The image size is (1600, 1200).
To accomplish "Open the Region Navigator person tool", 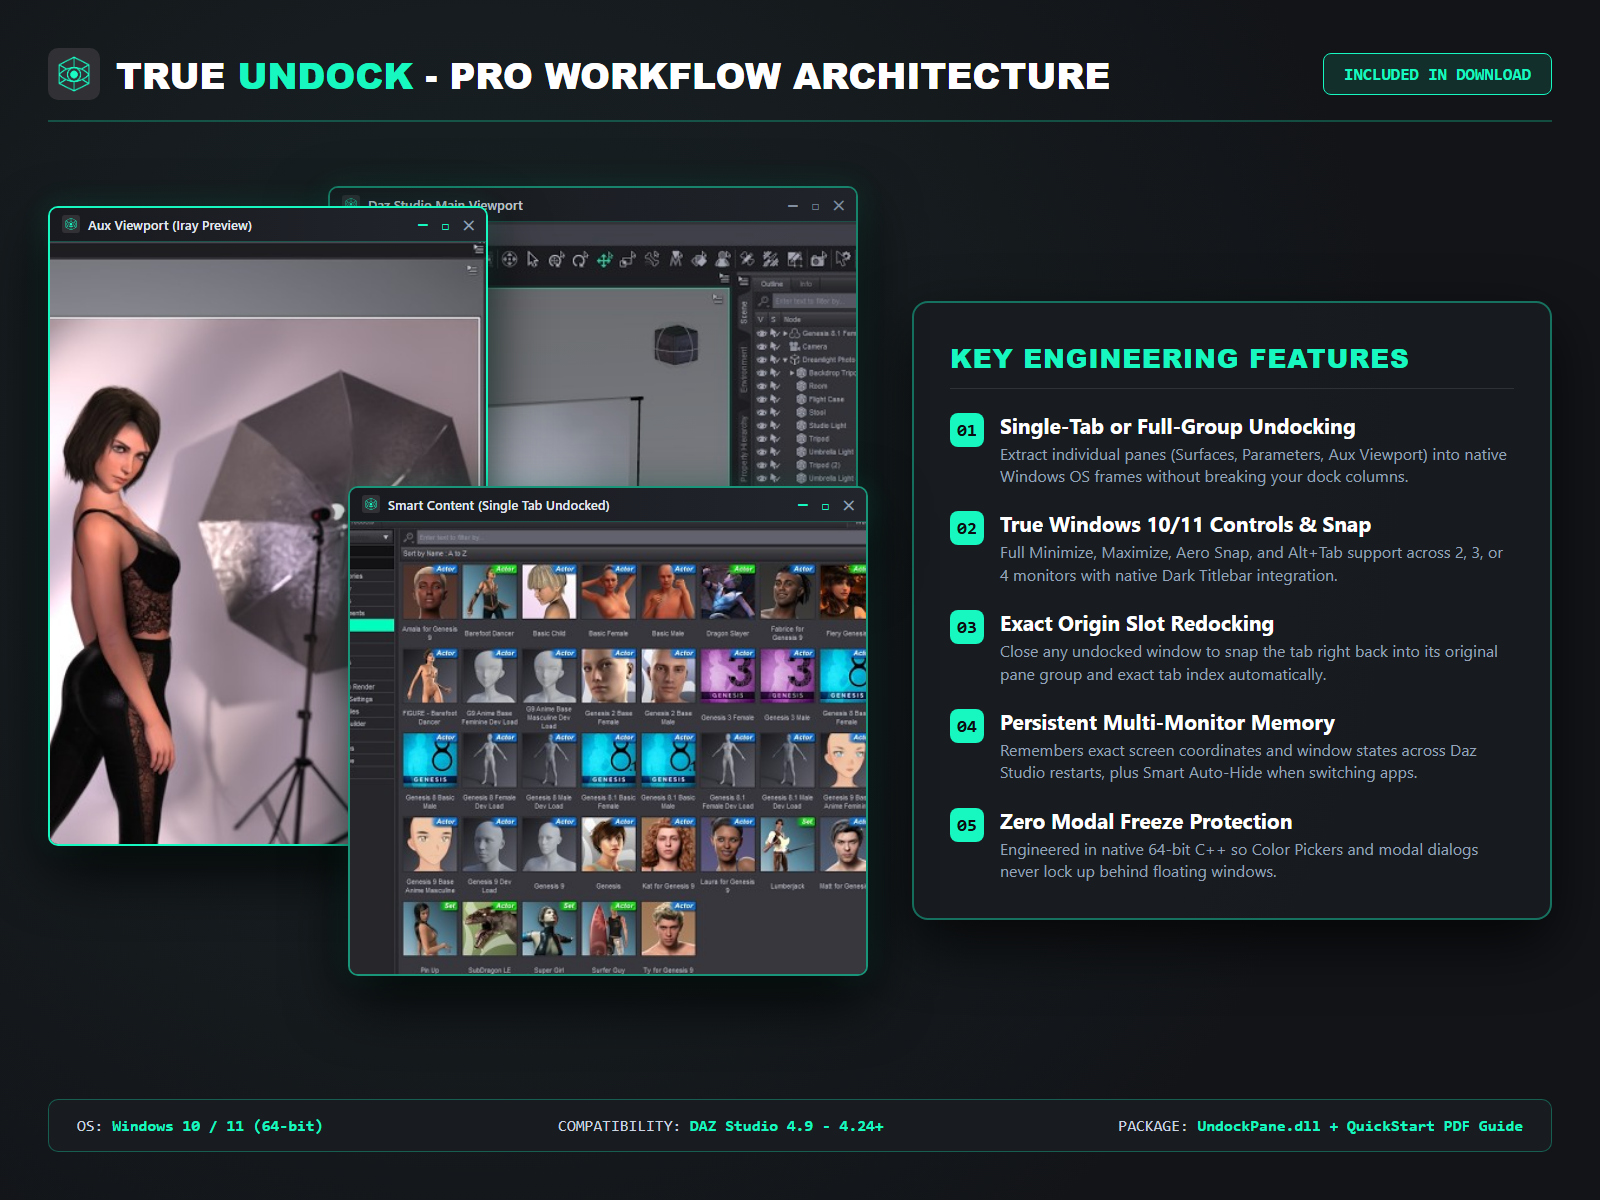I will point(723,259).
